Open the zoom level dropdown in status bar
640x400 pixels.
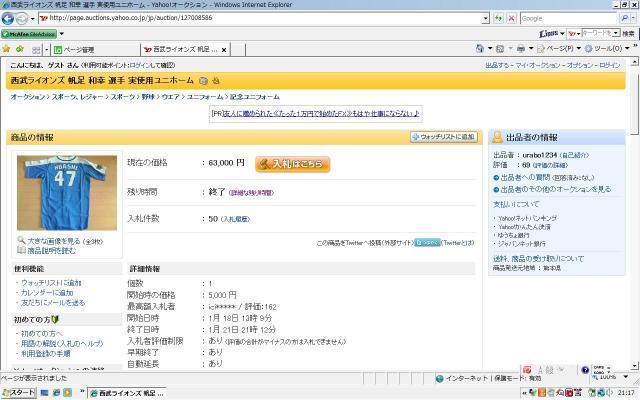pyautogui.click(x=626, y=377)
